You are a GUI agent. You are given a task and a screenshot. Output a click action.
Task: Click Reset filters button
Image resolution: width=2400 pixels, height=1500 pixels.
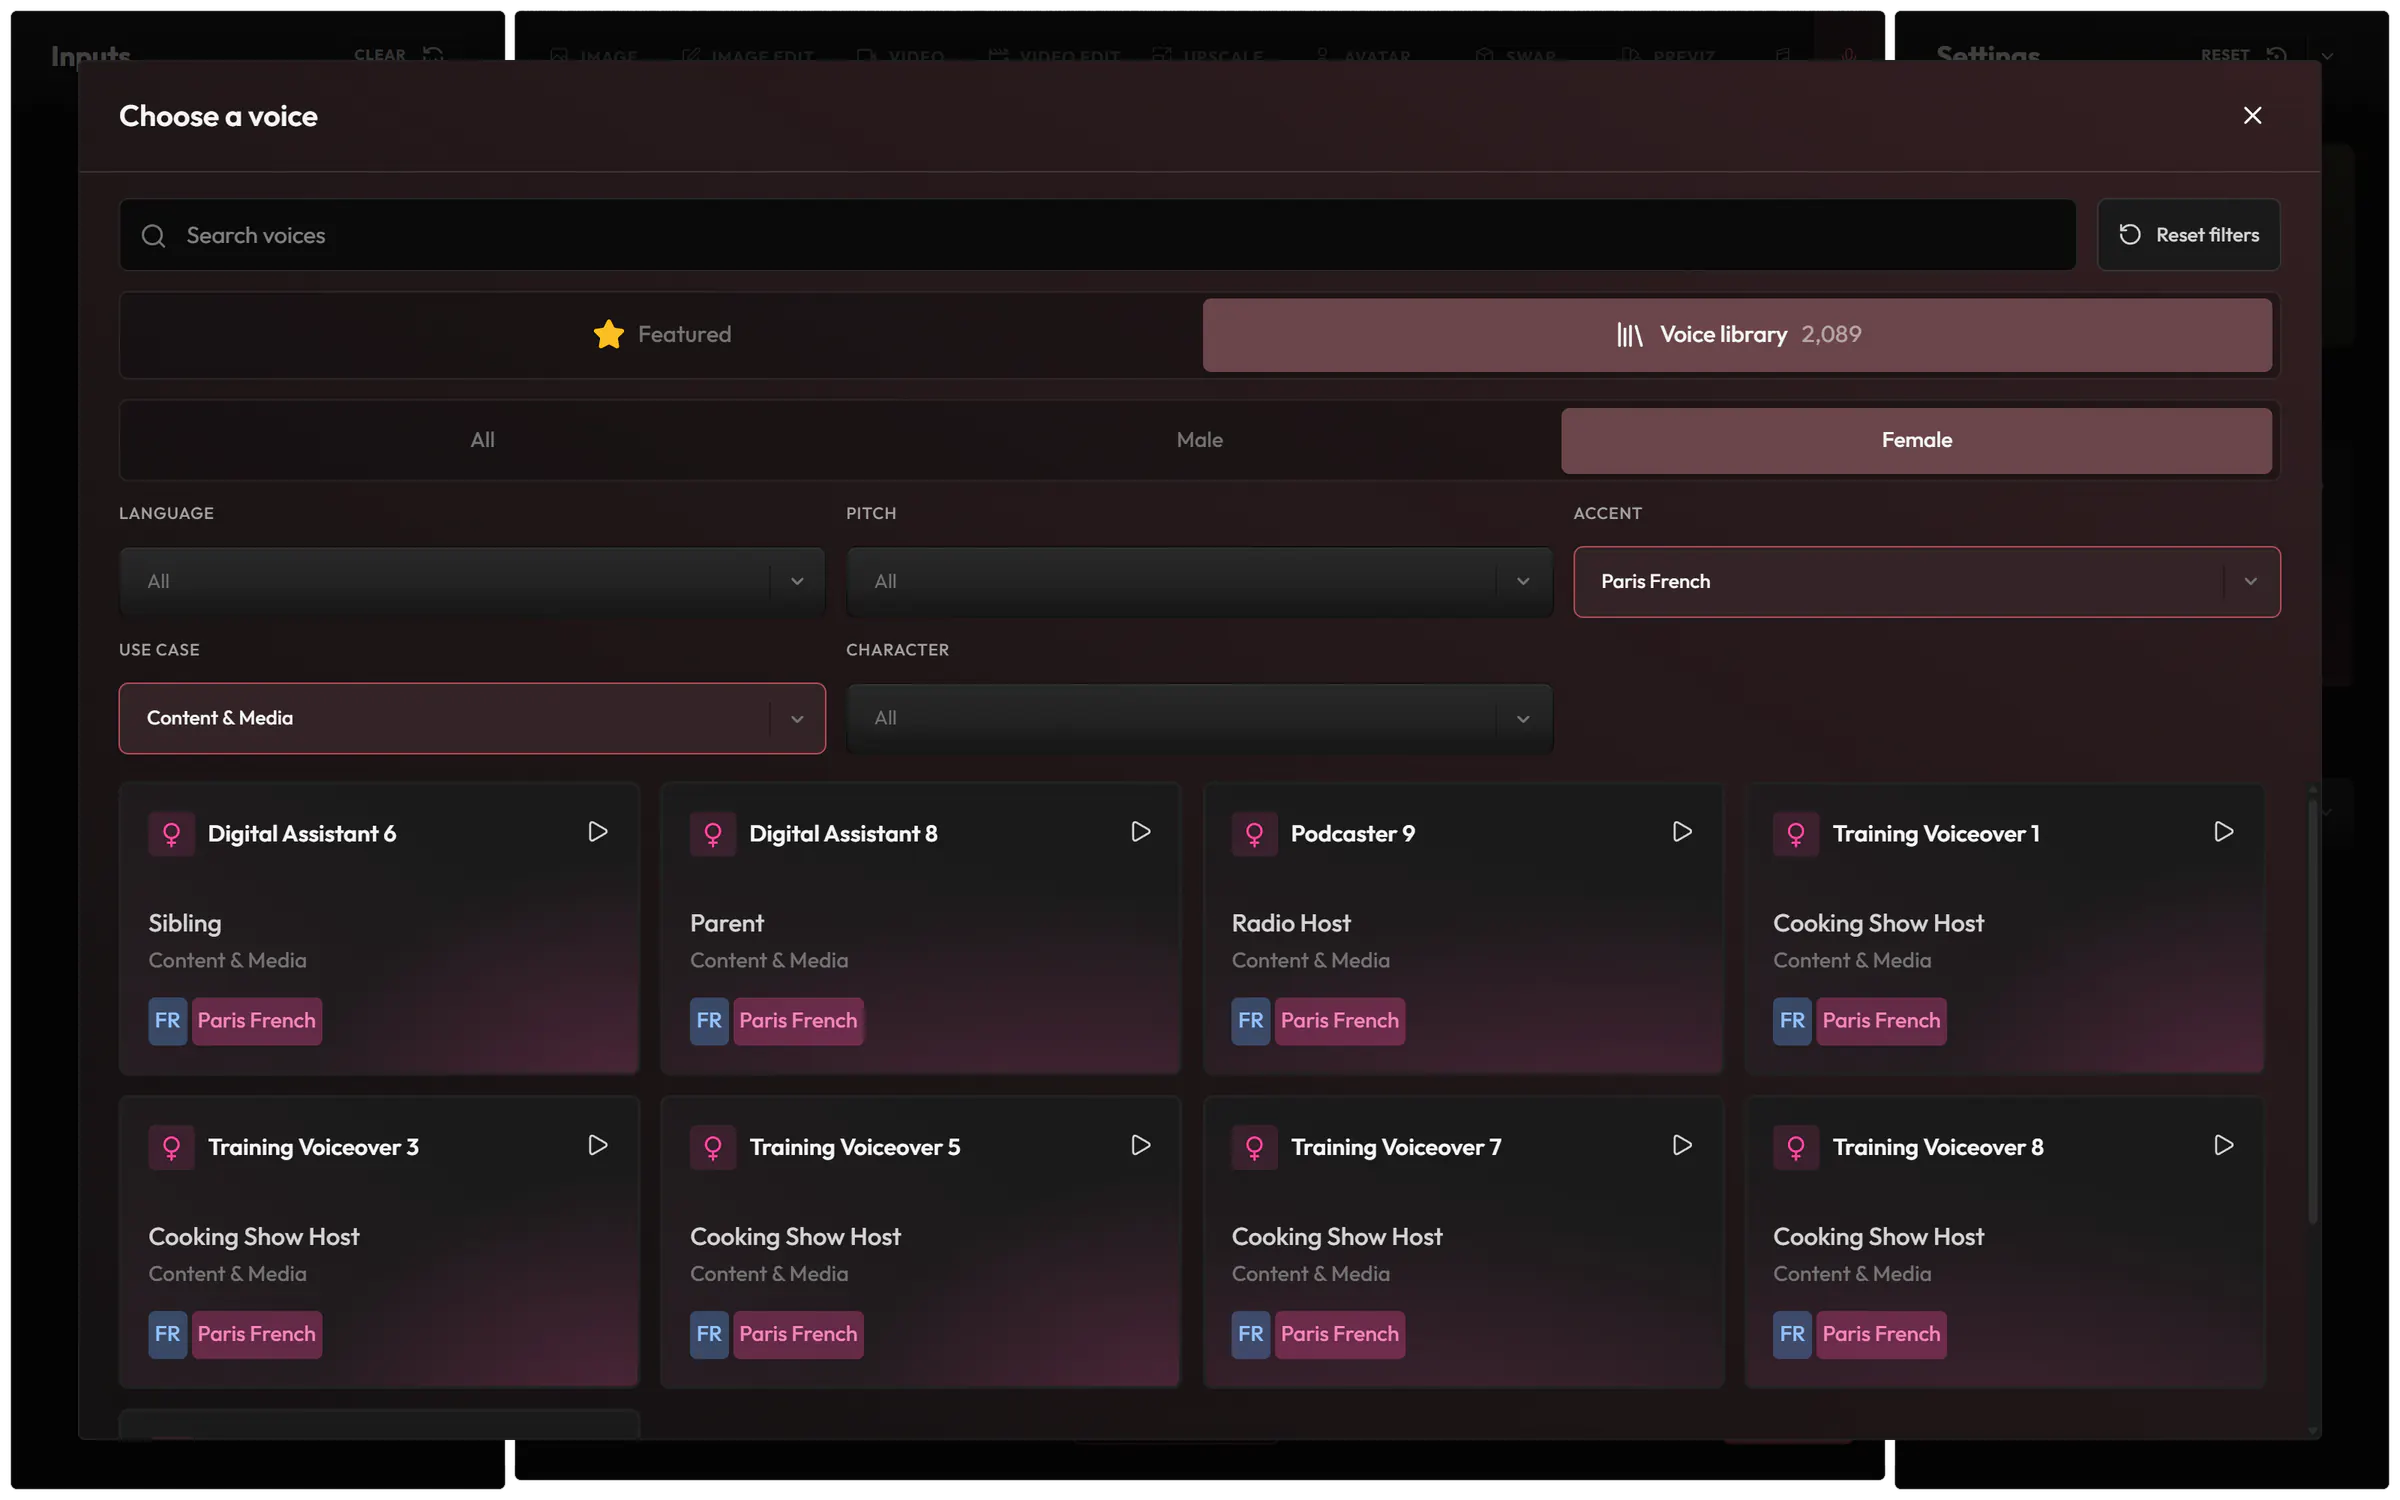(x=2188, y=235)
